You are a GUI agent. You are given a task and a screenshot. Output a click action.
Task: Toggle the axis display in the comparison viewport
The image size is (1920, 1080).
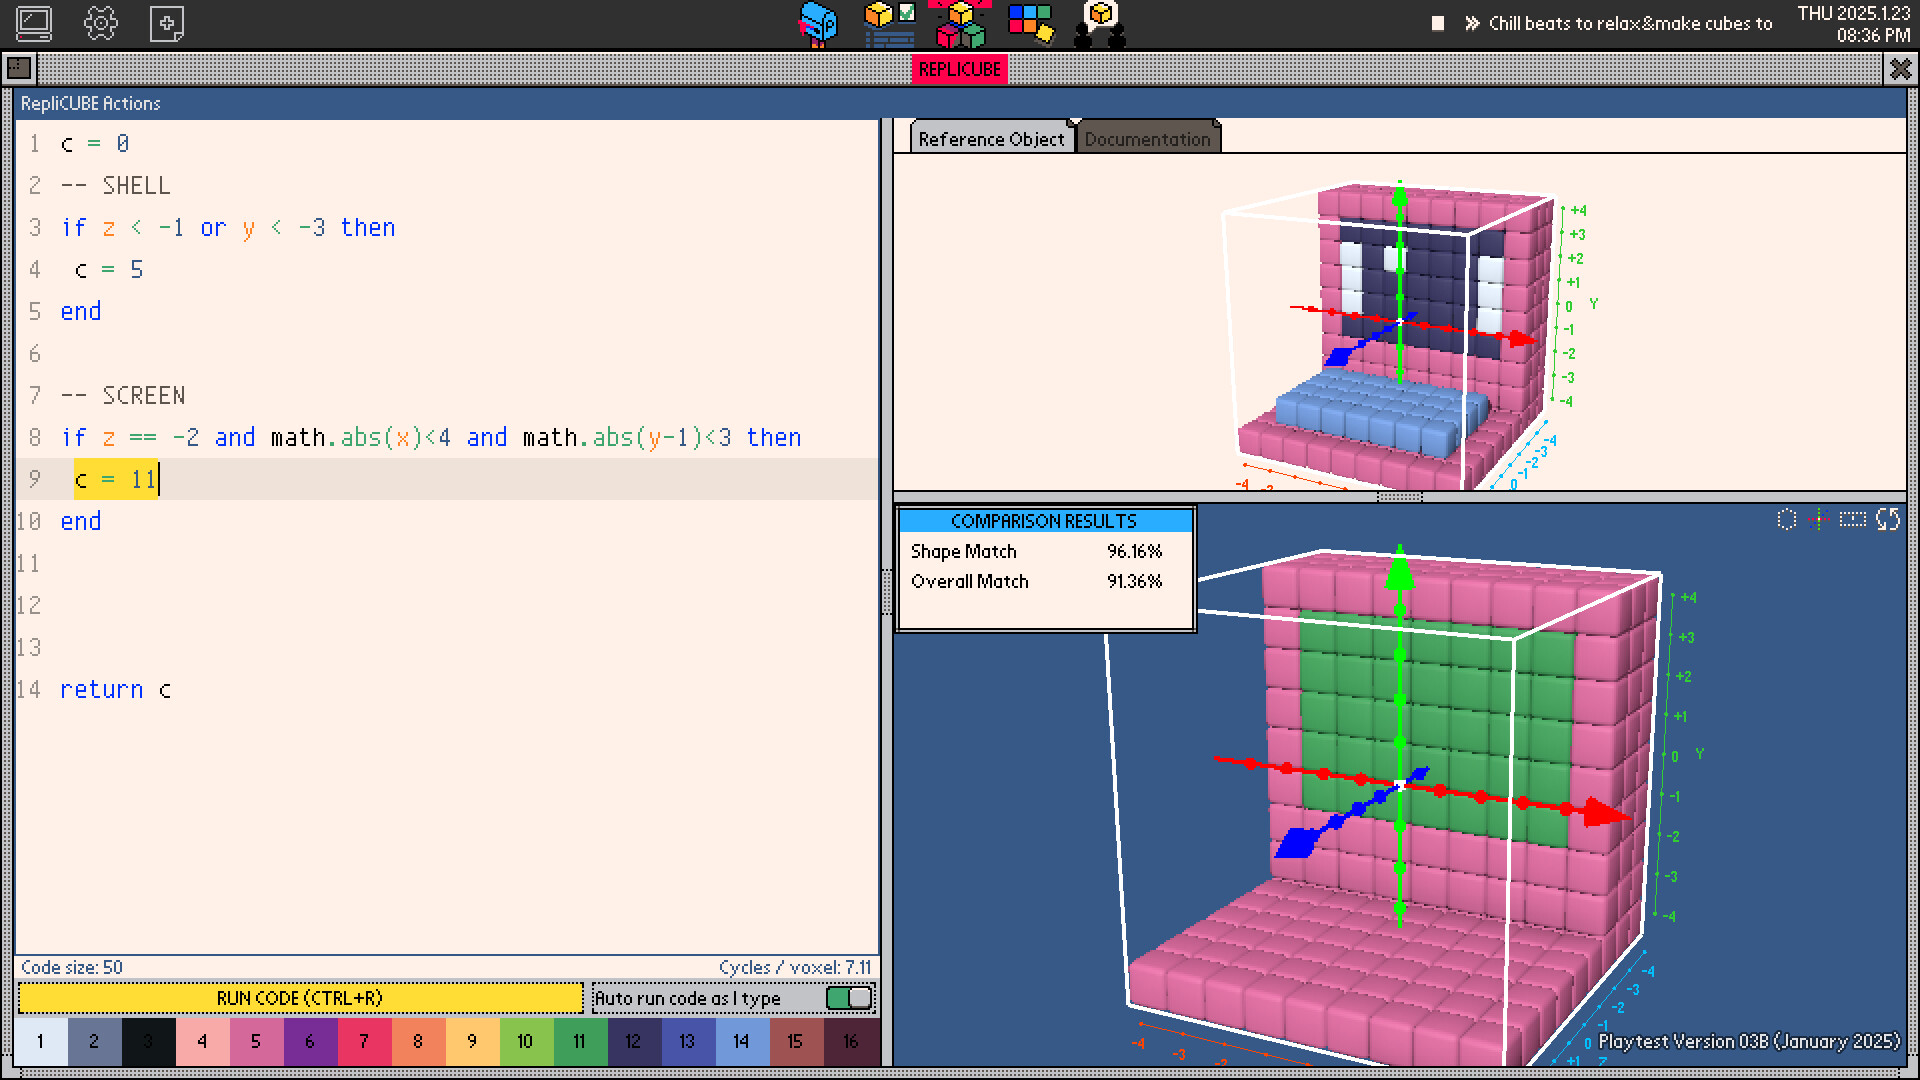pos(1819,519)
